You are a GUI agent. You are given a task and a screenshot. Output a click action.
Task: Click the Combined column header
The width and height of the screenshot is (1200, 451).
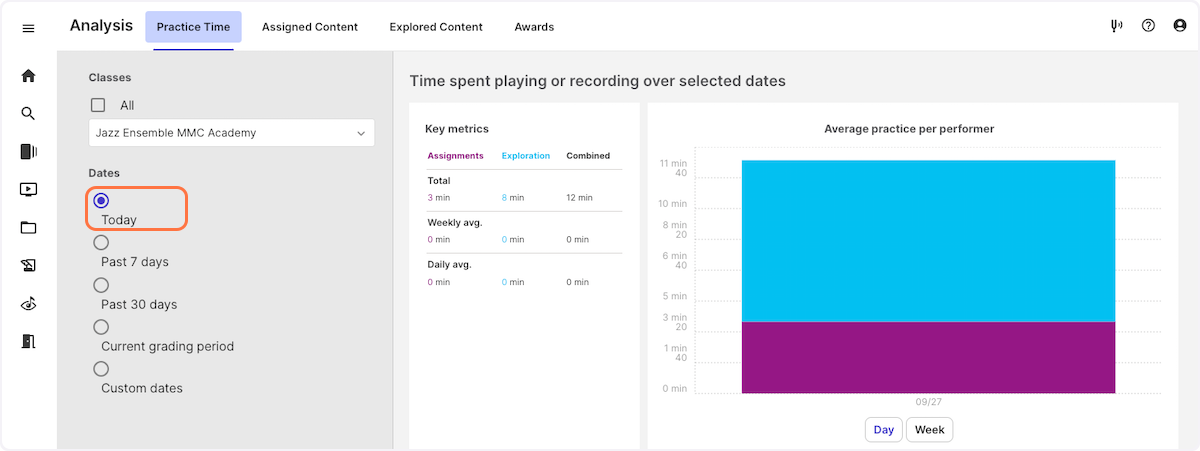pos(588,156)
